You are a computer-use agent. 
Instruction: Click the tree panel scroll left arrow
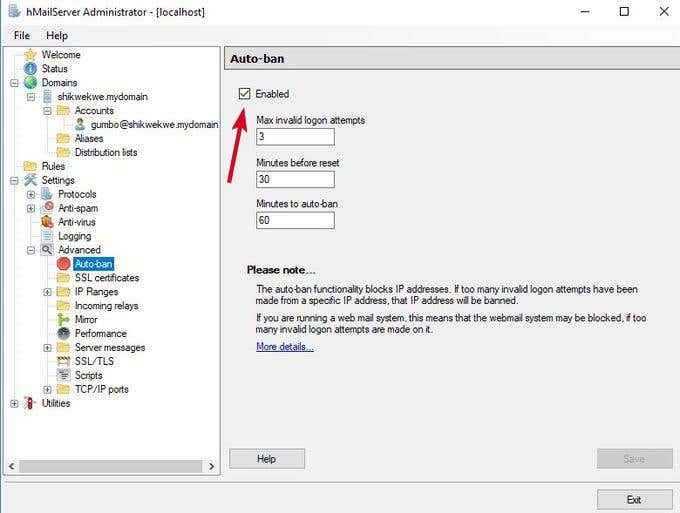pos(12,466)
